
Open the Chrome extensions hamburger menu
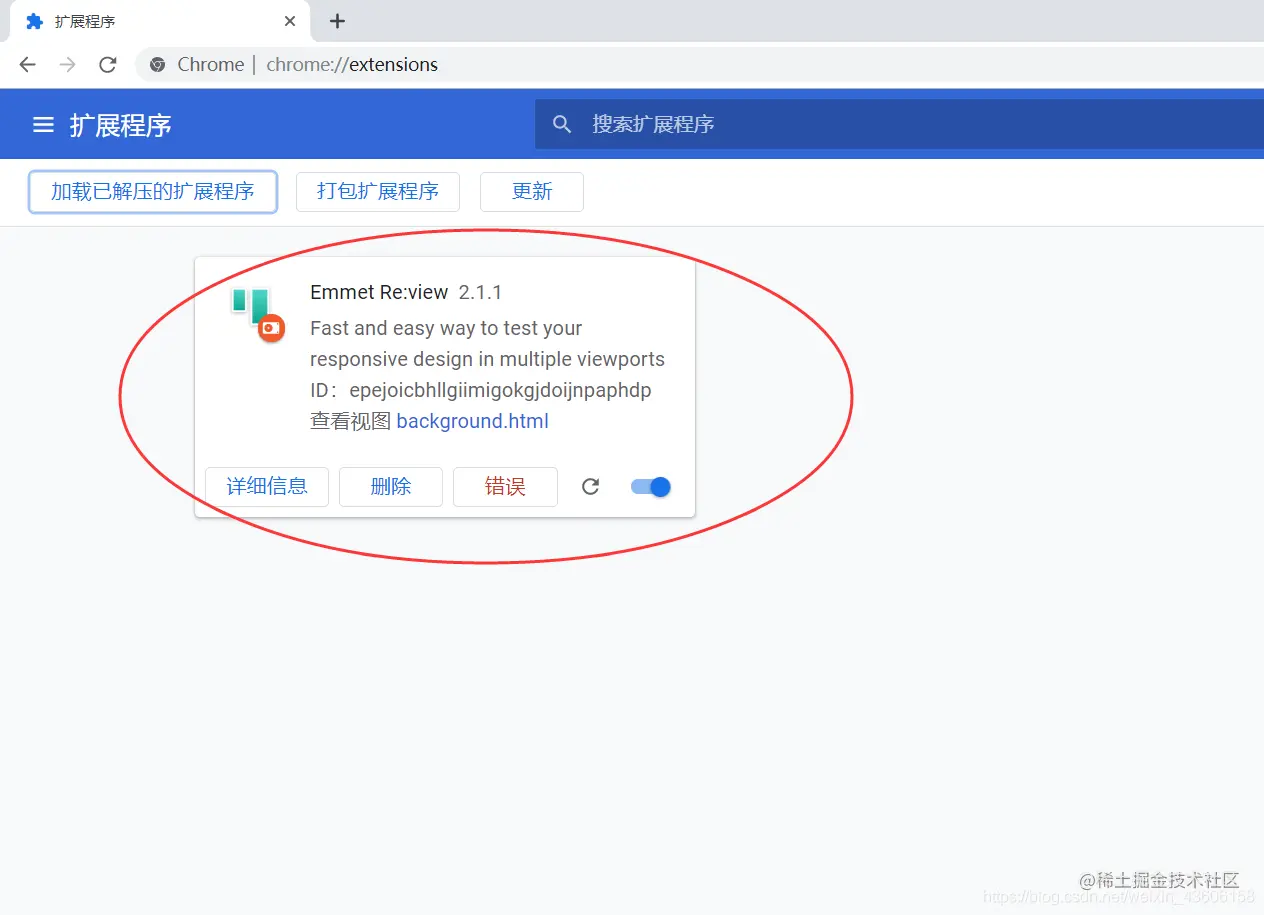(x=43, y=124)
